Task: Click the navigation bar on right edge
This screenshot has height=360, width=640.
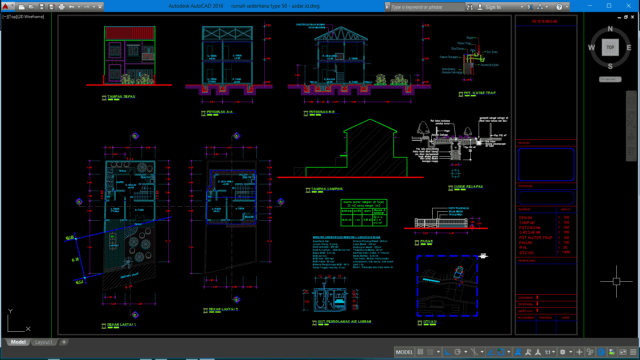Action: [631, 126]
